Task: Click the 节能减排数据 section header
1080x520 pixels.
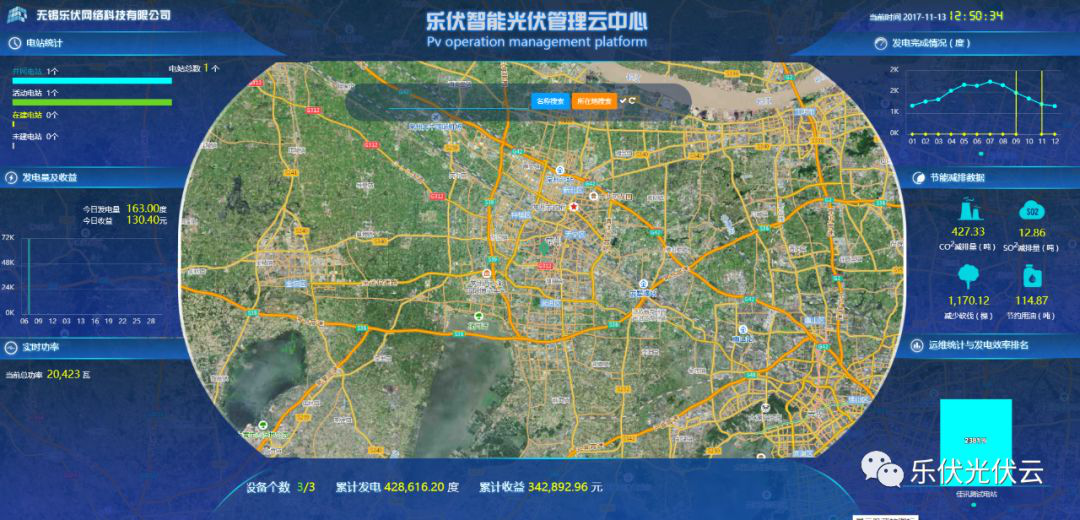Action: (957, 178)
